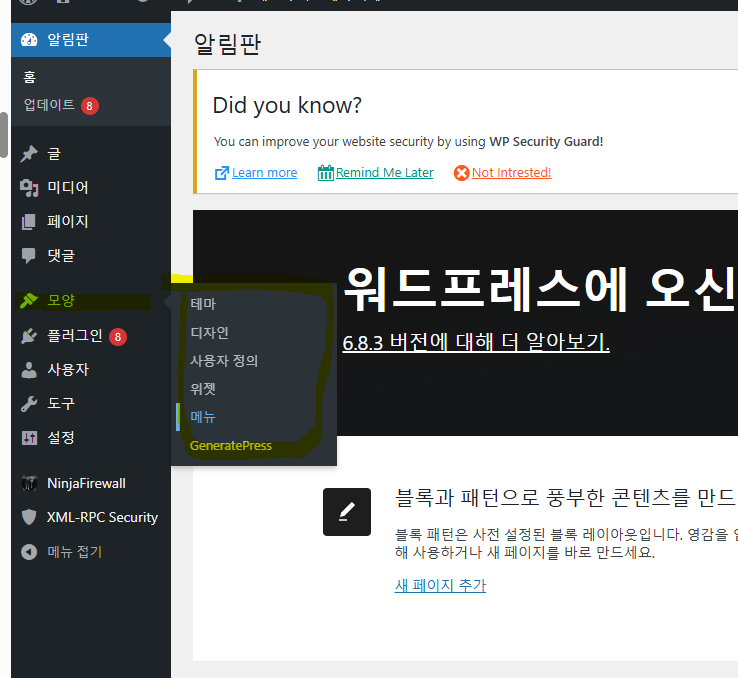This screenshot has width=738, height=678.
Task: Click the 사용자 user icon
Action: tap(29, 370)
